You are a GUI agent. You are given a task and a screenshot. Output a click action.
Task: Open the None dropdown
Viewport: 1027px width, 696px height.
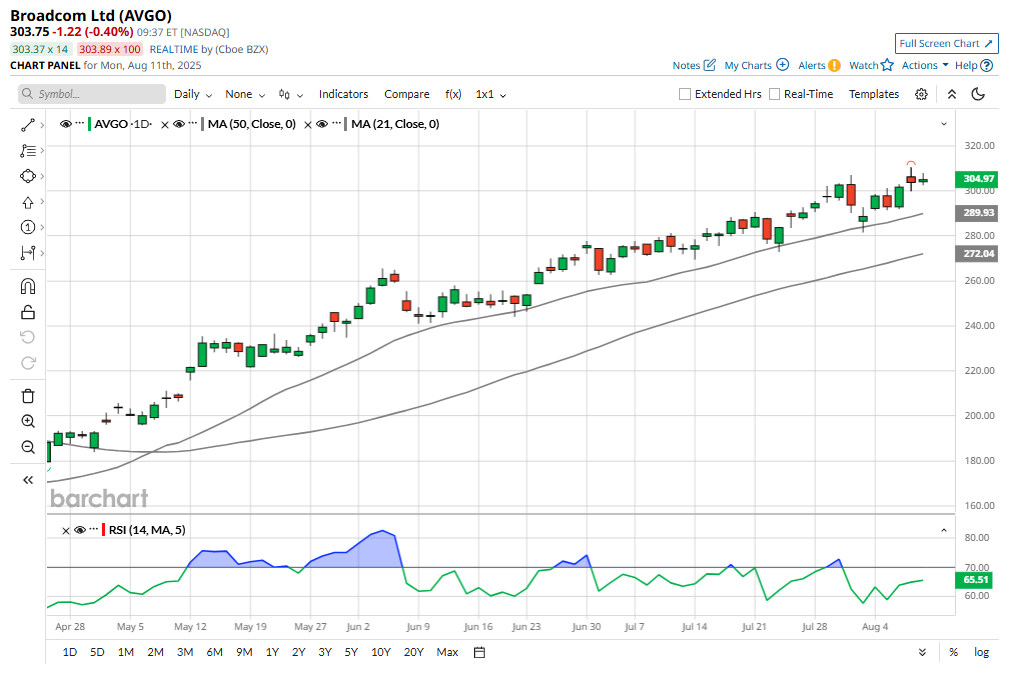point(245,94)
